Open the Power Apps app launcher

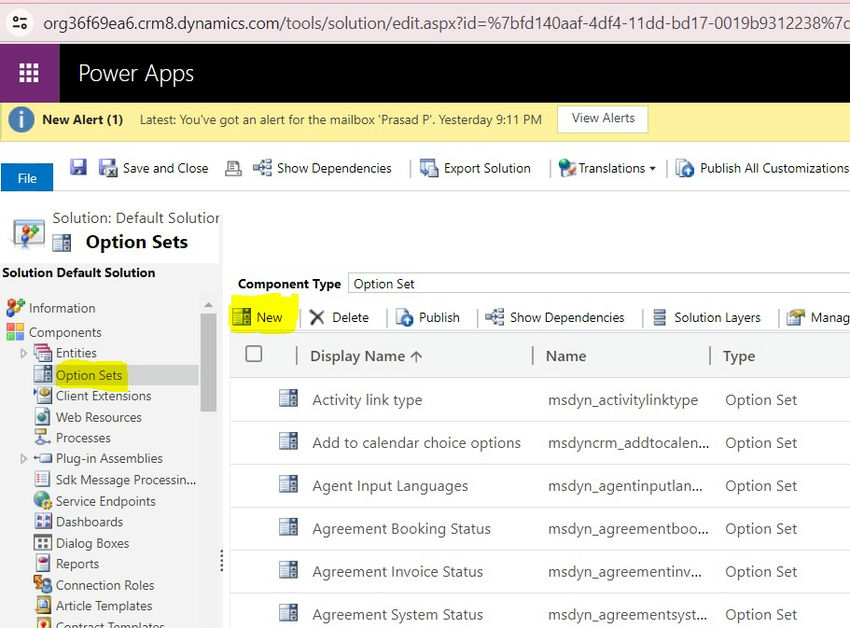29,74
